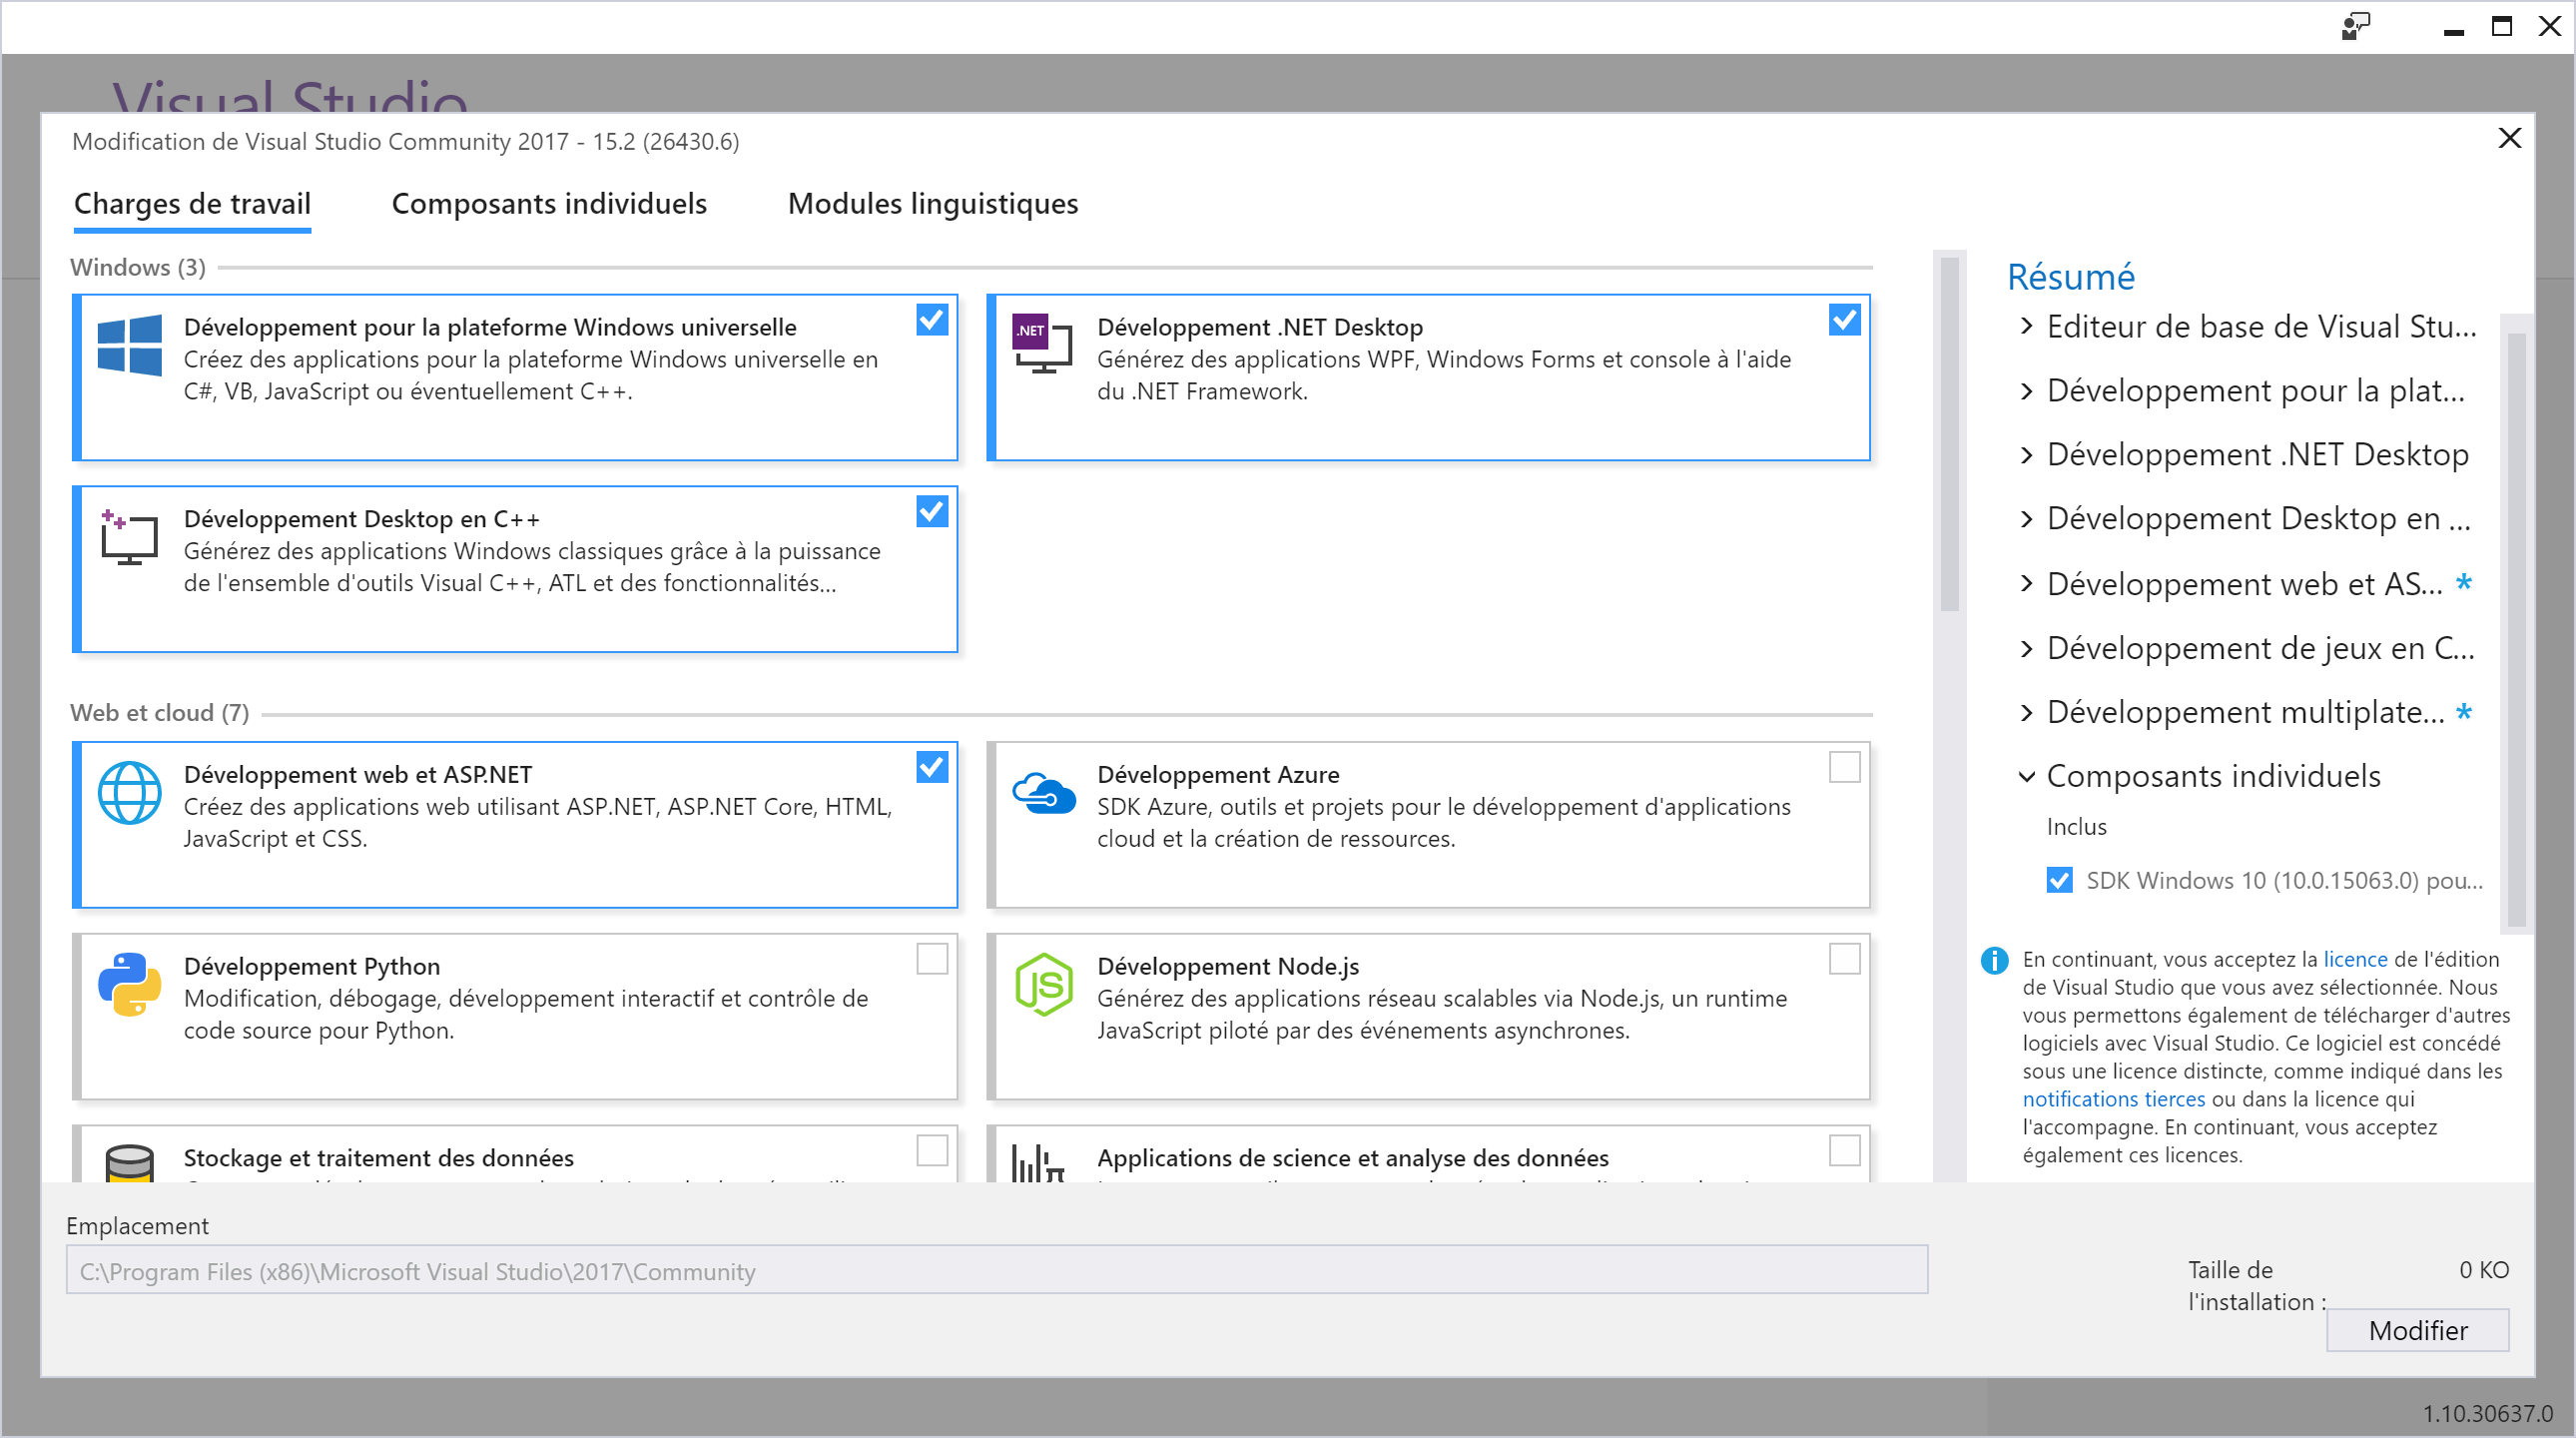2576x1438 pixels.
Task: Enable the Développement Azure workload checkbox
Action: point(1844,767)
